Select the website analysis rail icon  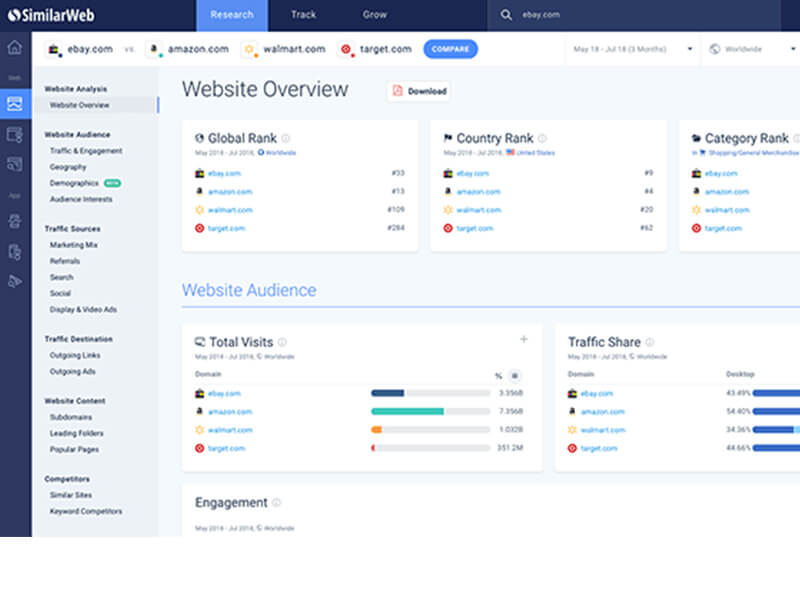click(x=15, y=104)
